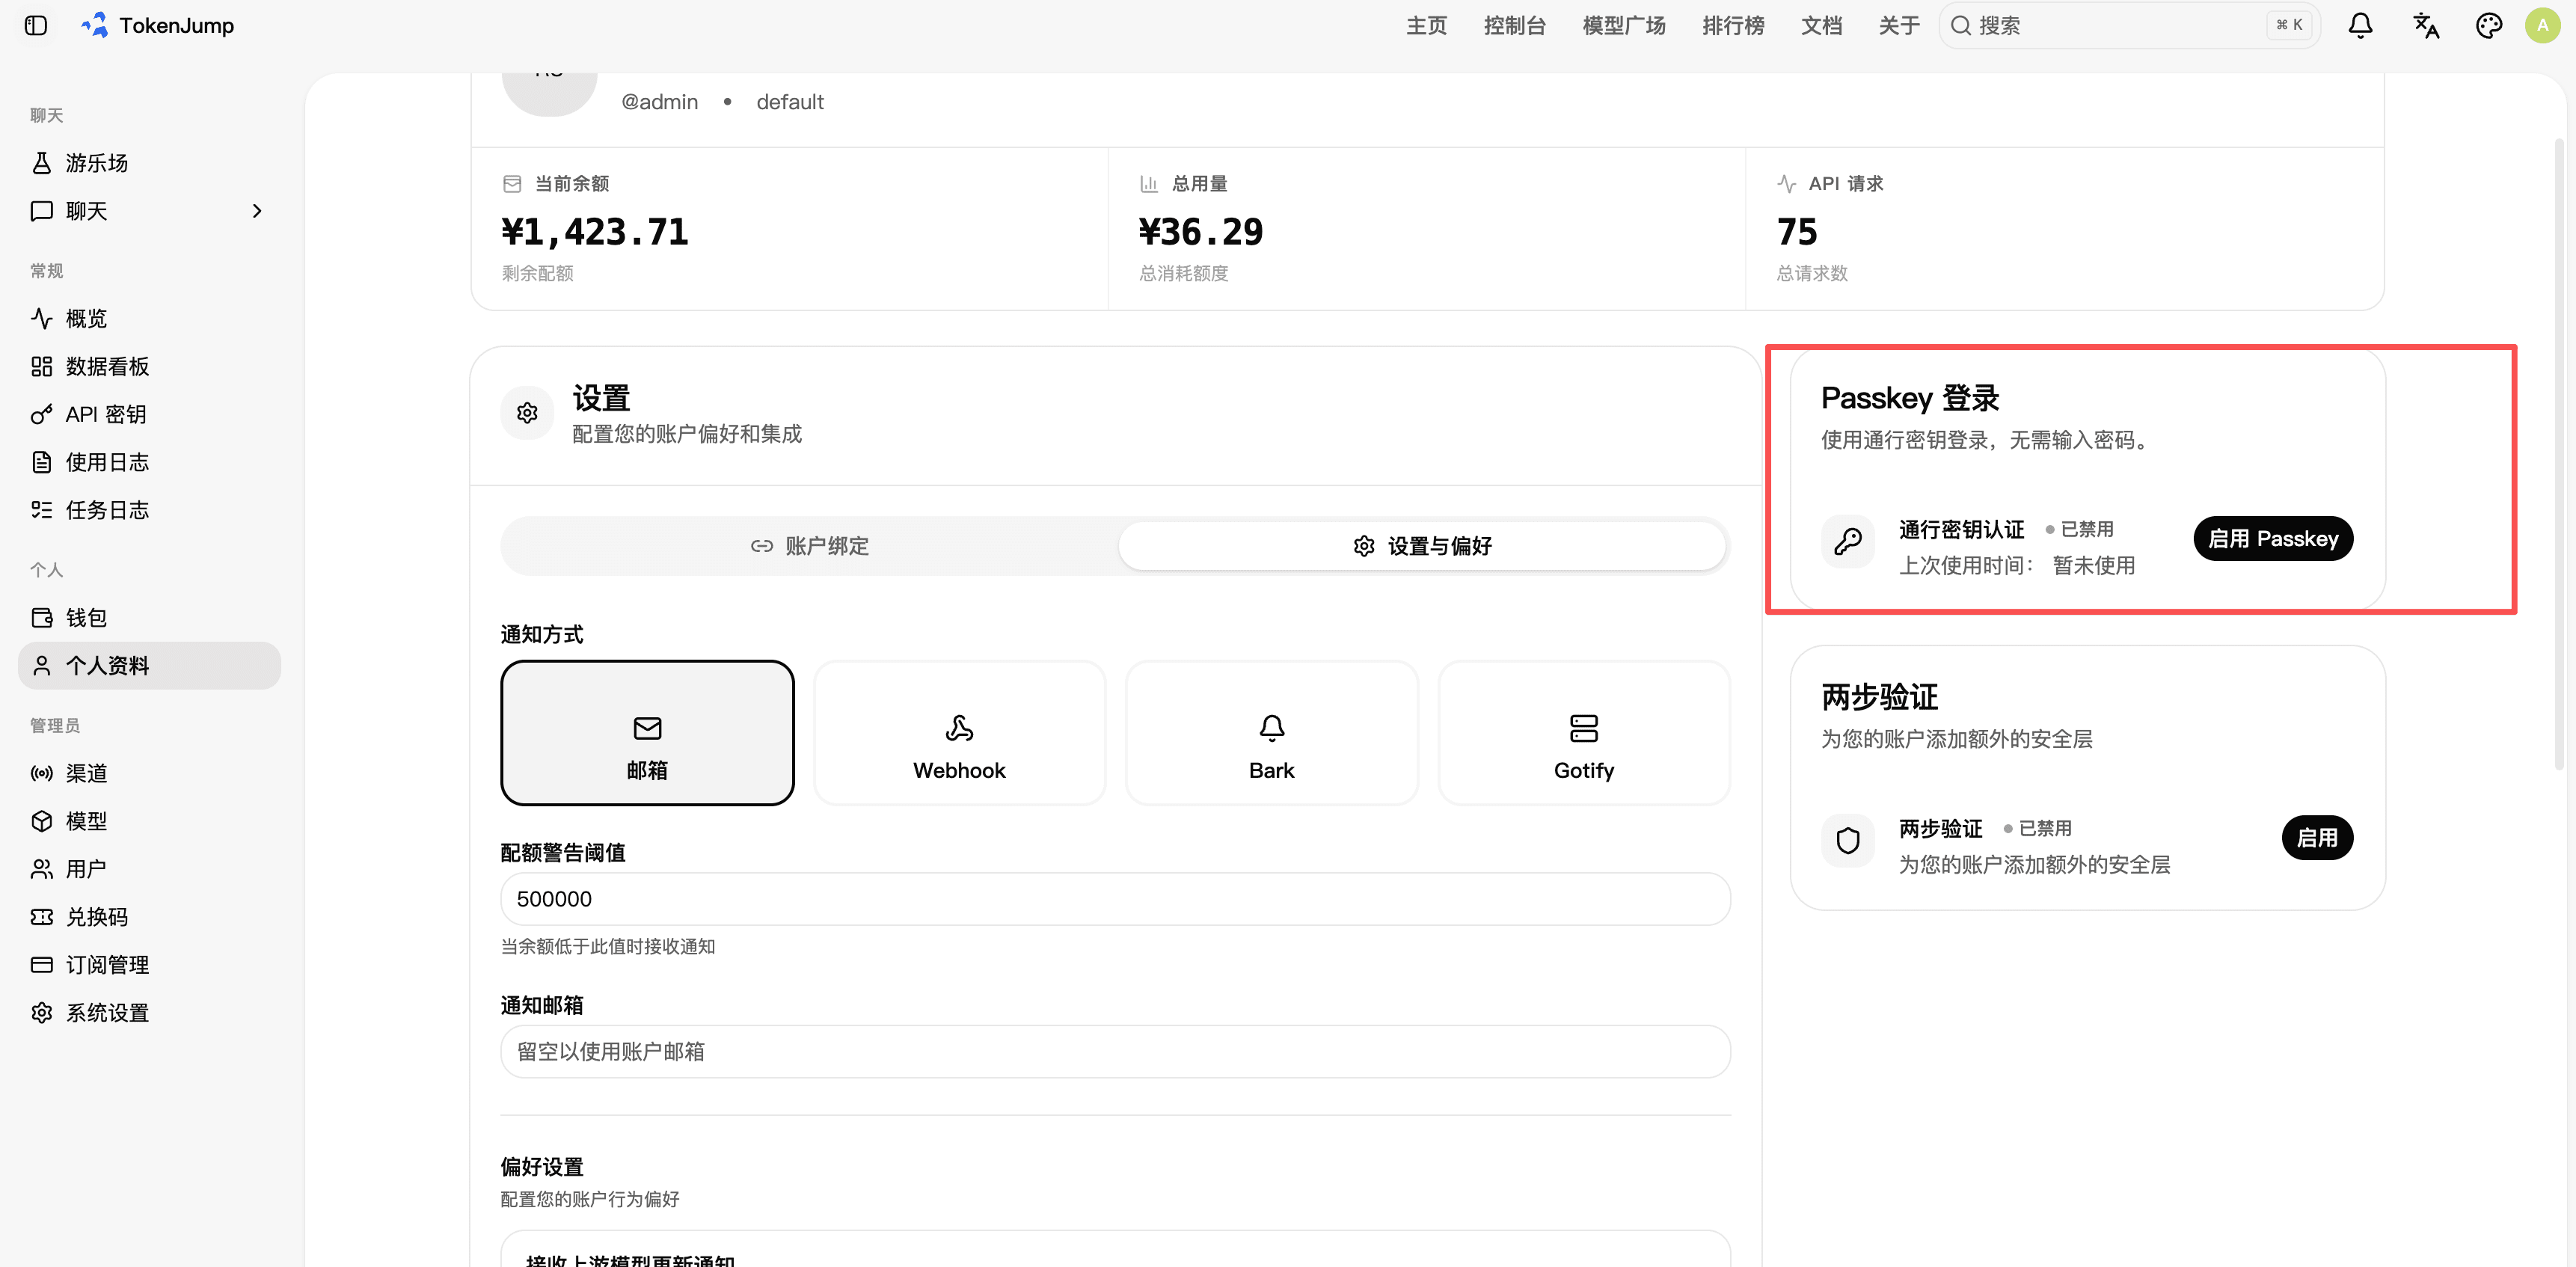This screenshot has width=2576, height=1267.
Task: Open the theme palette icon
Action: (x=2489, y=25)
